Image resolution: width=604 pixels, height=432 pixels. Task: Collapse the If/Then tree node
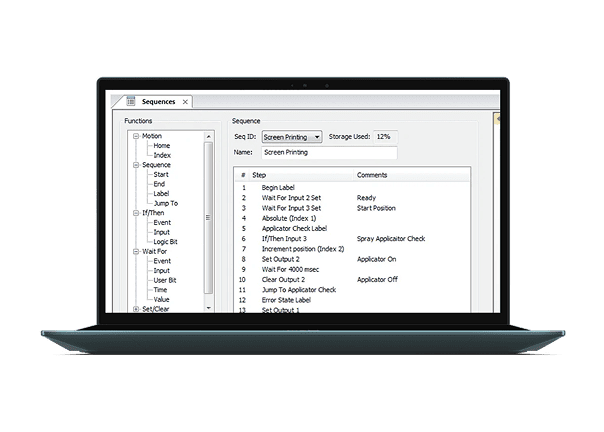[x=136, y=213]
